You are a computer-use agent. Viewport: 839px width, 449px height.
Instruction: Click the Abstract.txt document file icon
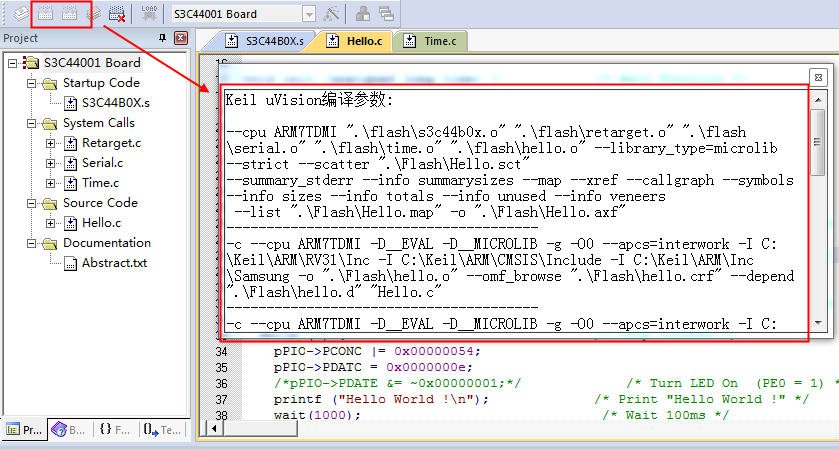click(x=70, y=263)
